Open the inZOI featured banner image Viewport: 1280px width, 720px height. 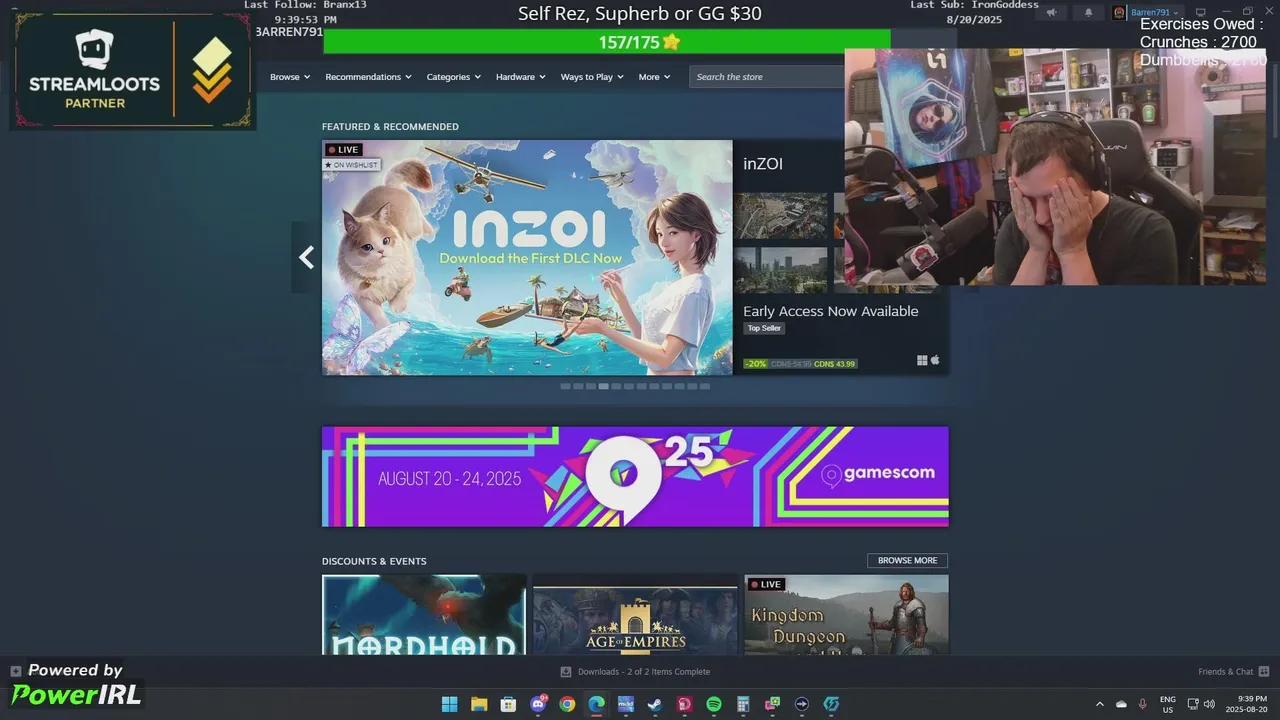tap(527, 258)
